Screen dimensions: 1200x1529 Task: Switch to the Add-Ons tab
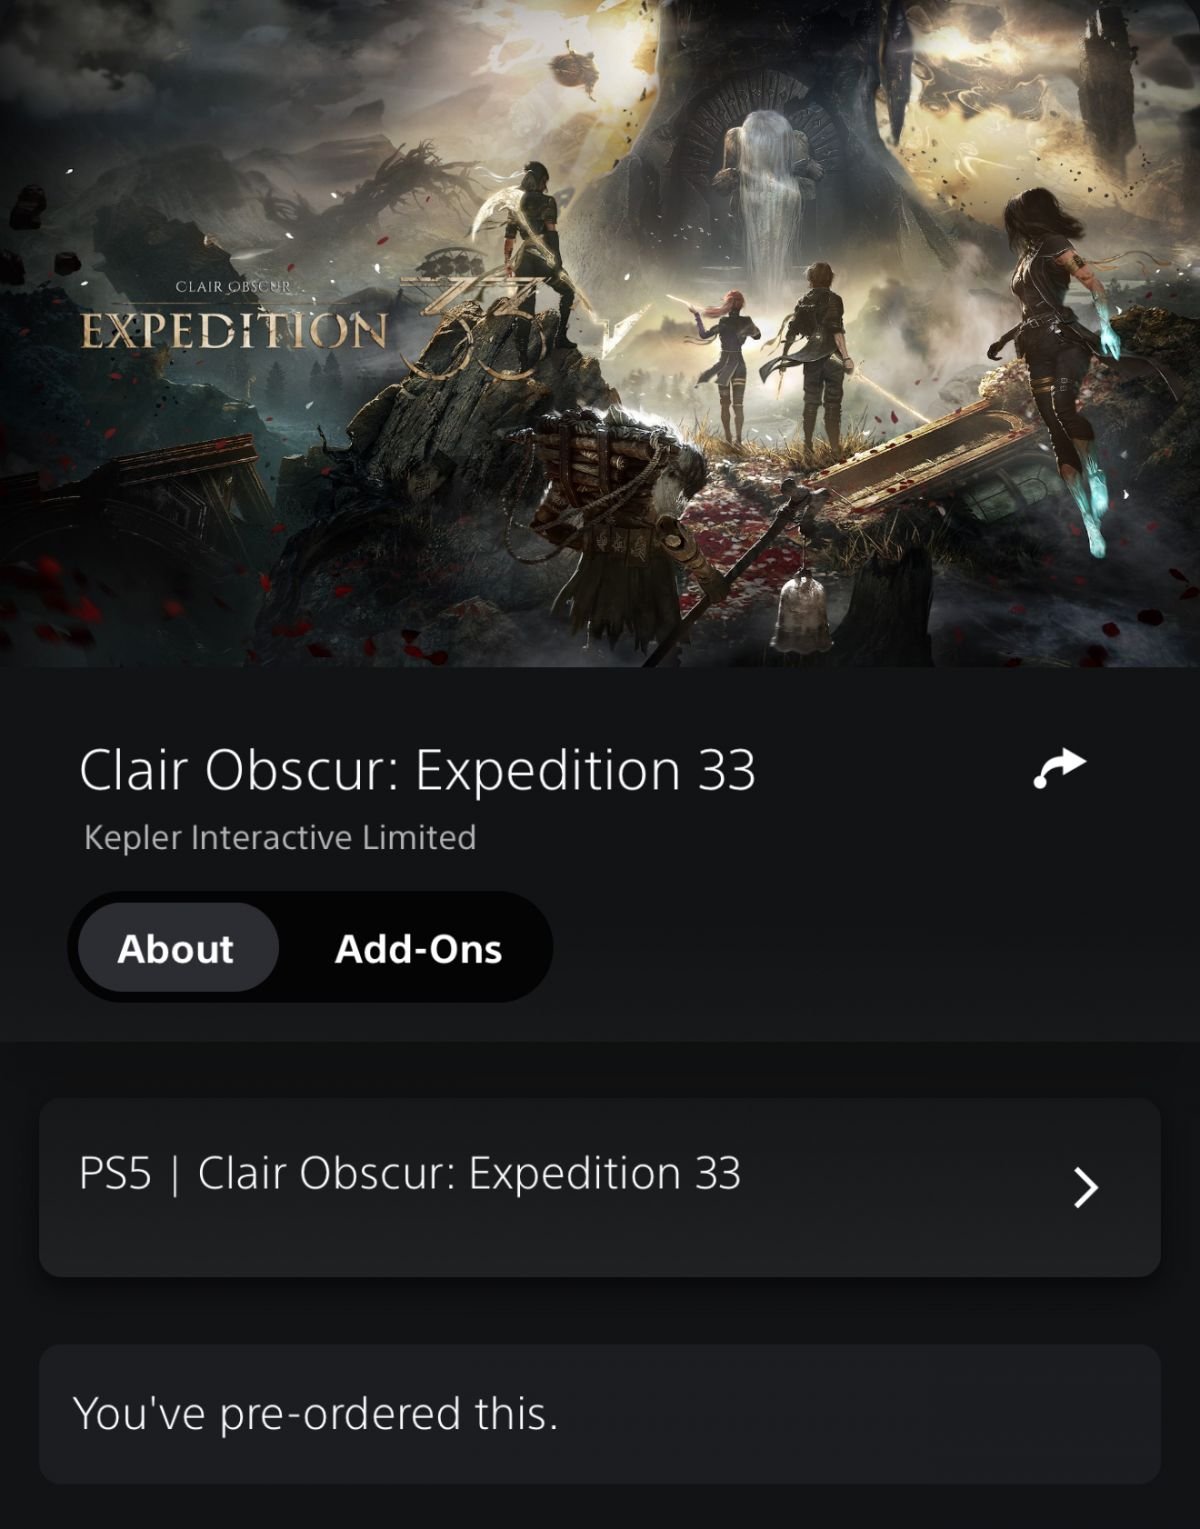[418, 948]
